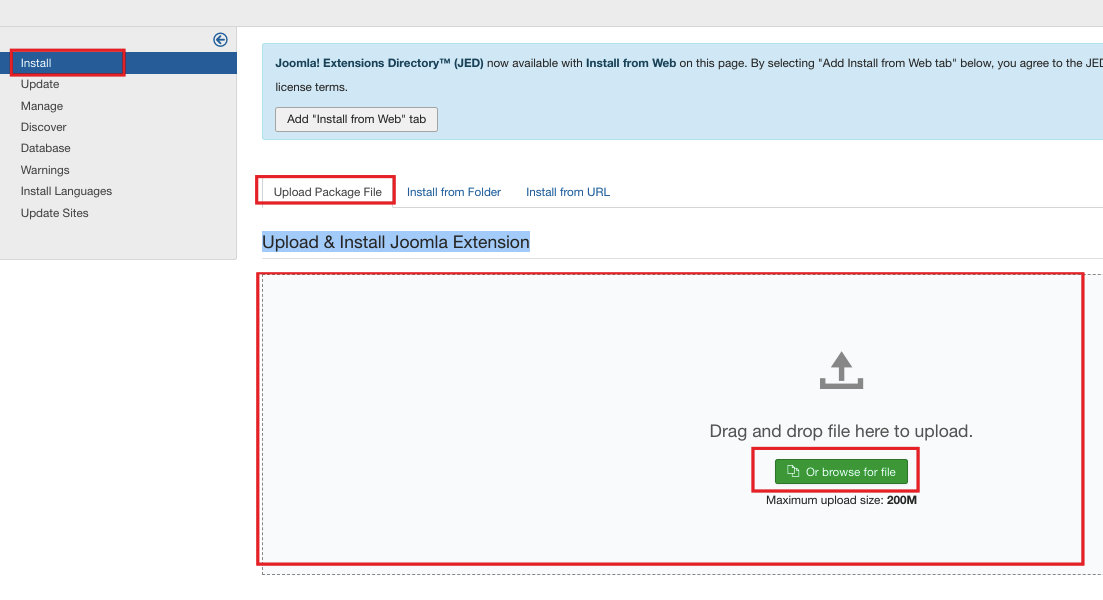Screen dimensions: 1103x600
Task: Open the Manage extensions page
Action: [x=42, y=106]
